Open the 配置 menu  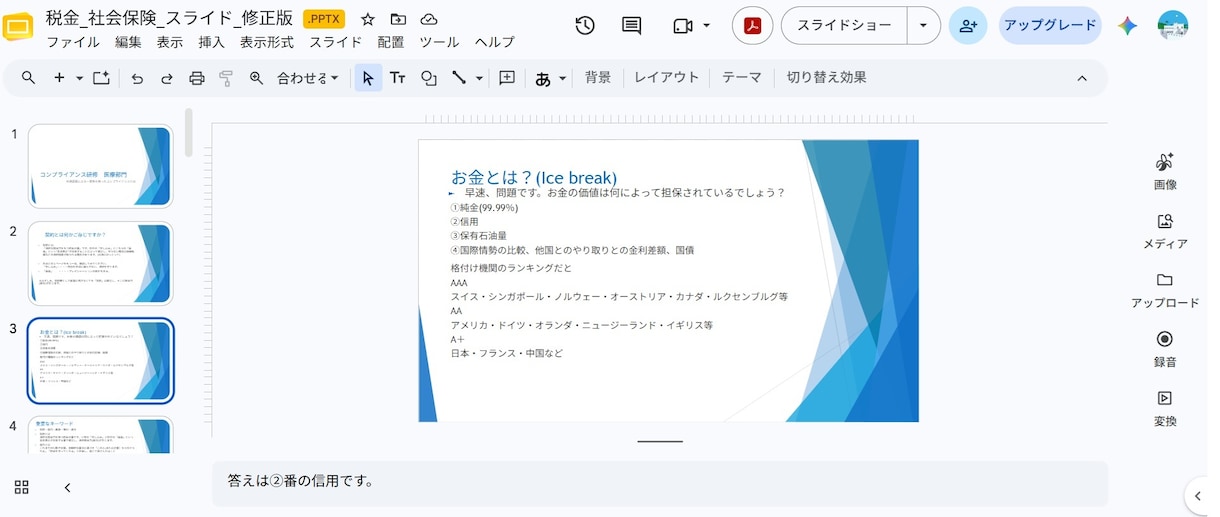tap(391, 42)
